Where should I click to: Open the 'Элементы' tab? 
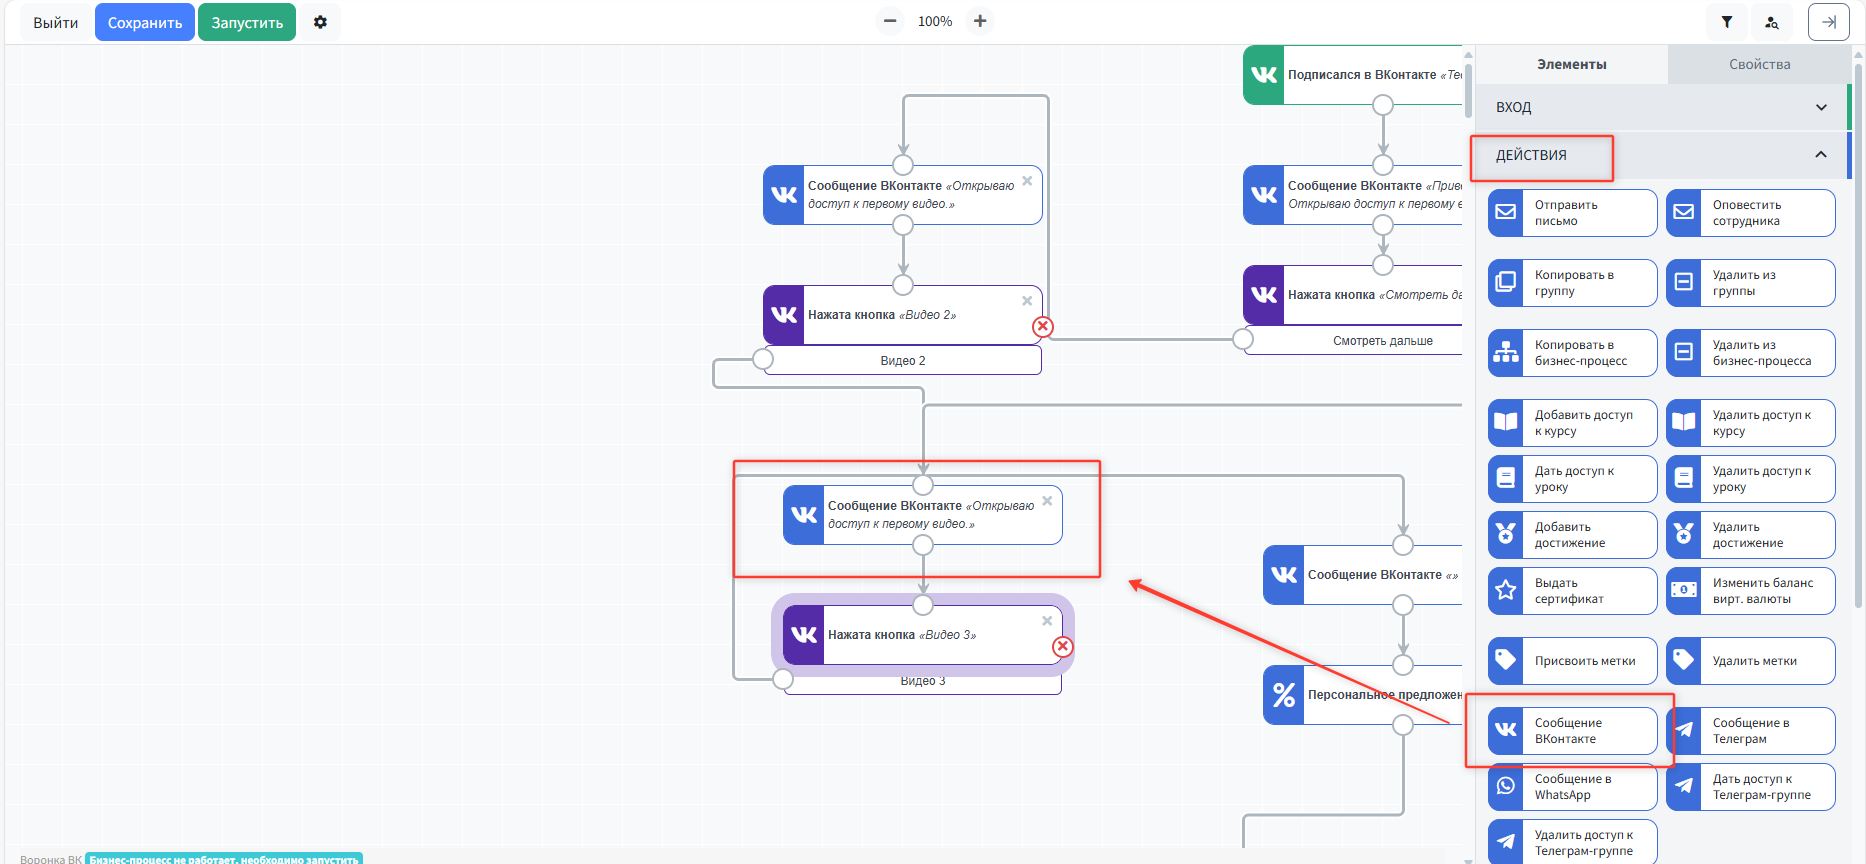[1571, 64]
